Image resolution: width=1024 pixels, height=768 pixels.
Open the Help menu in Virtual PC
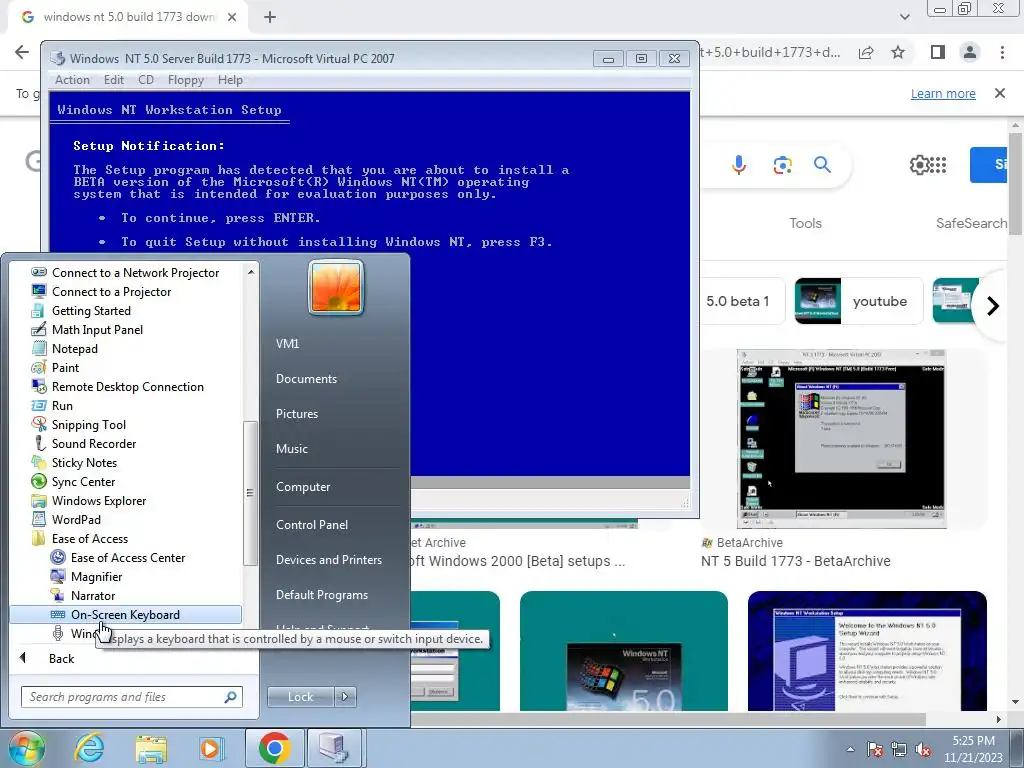(x=230, y=80)
